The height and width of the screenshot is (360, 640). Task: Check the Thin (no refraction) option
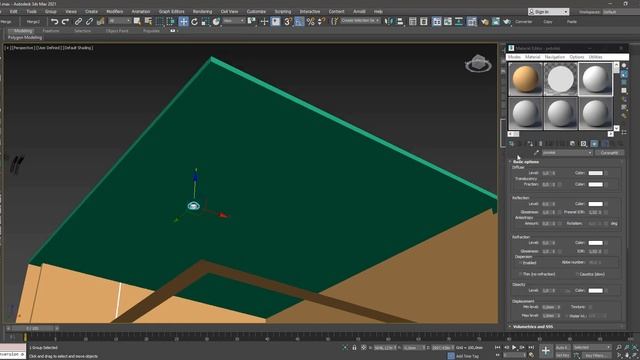(521, 274)
